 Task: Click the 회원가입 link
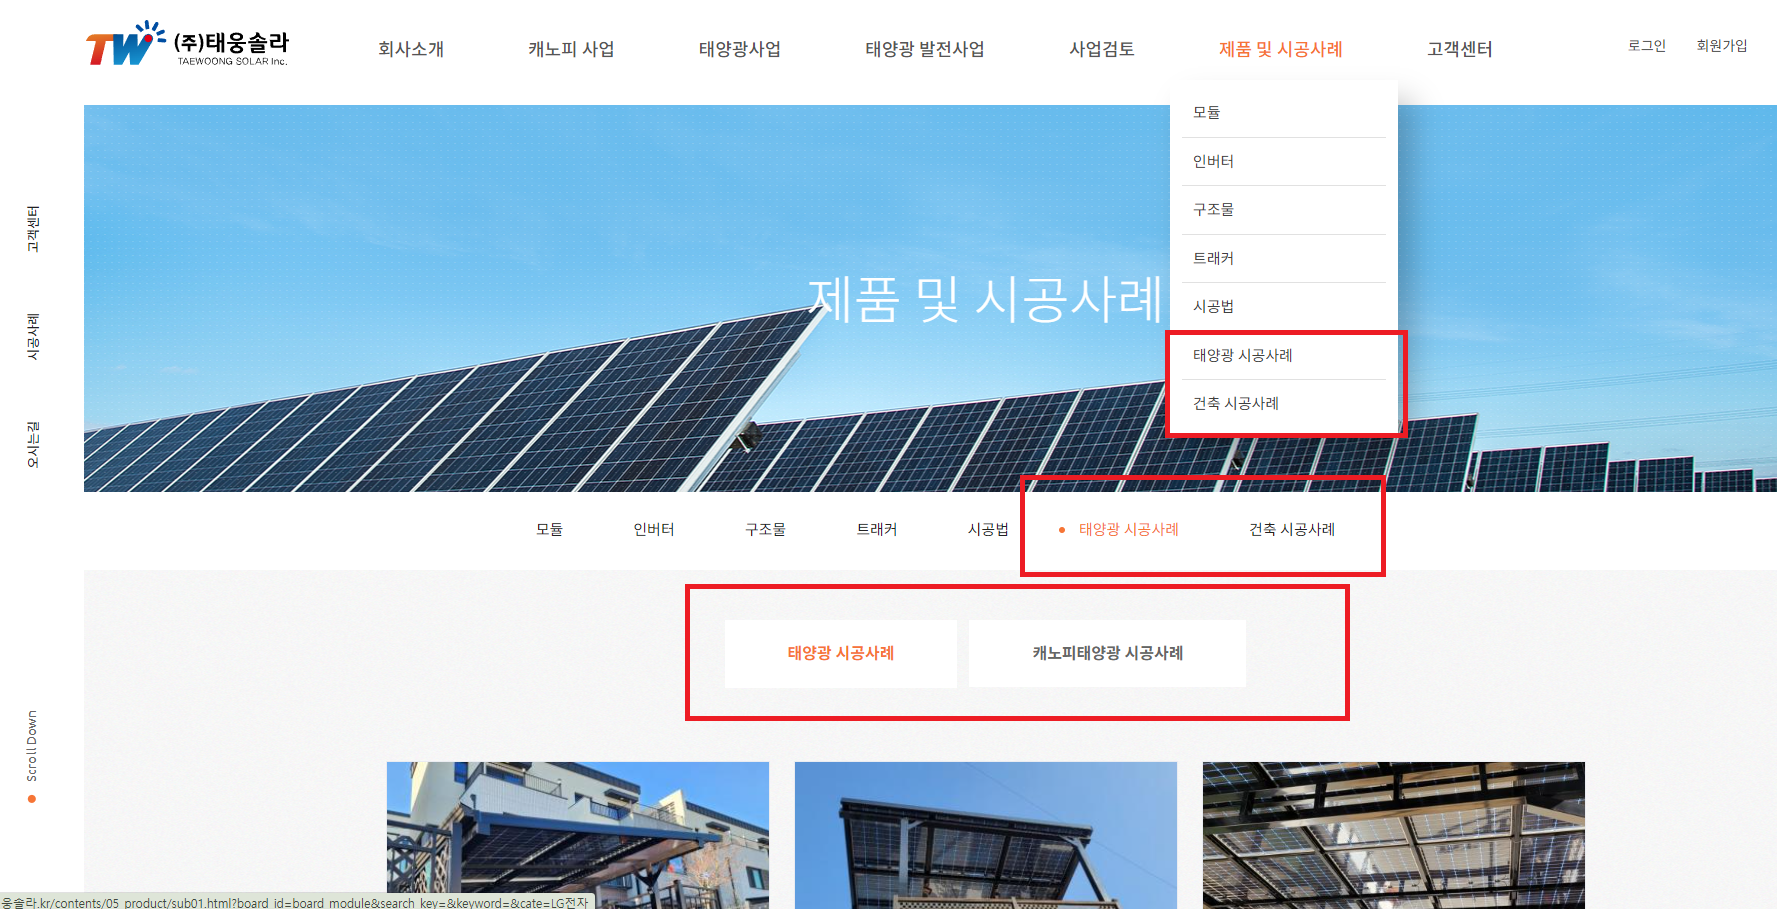(x=1722, y=46)
